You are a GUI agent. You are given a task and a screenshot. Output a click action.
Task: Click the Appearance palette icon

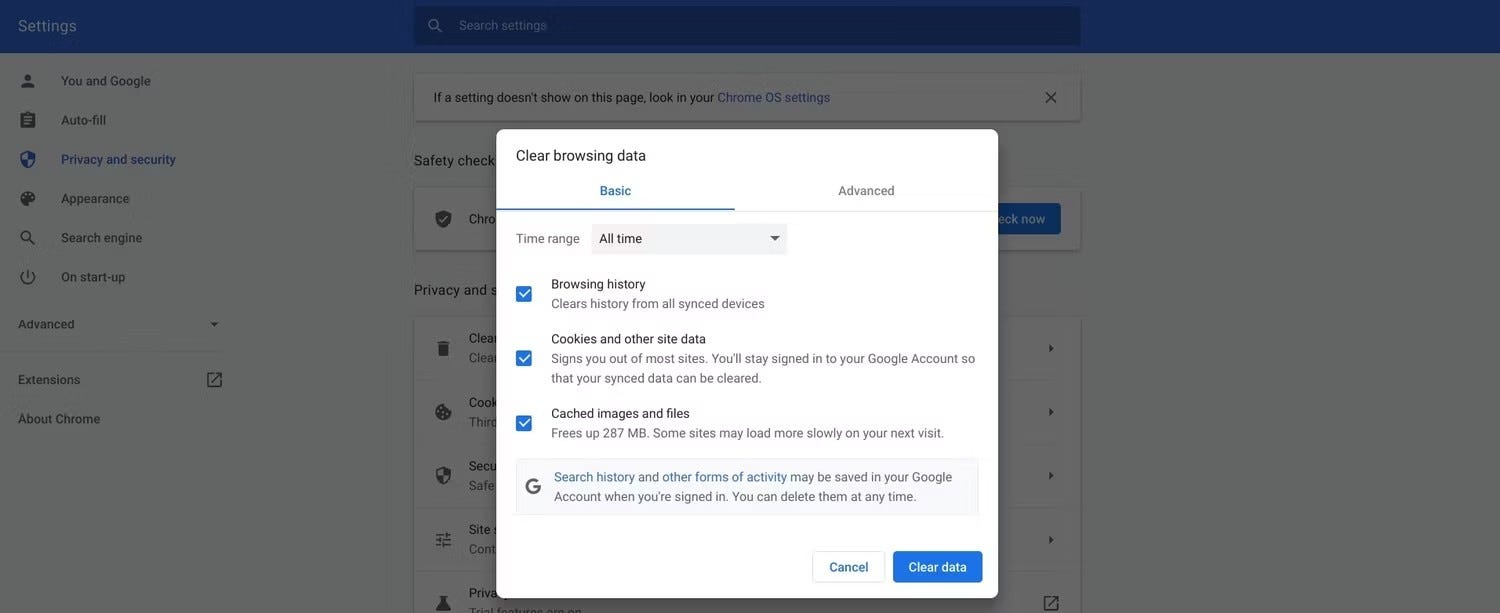pos(28,199)
